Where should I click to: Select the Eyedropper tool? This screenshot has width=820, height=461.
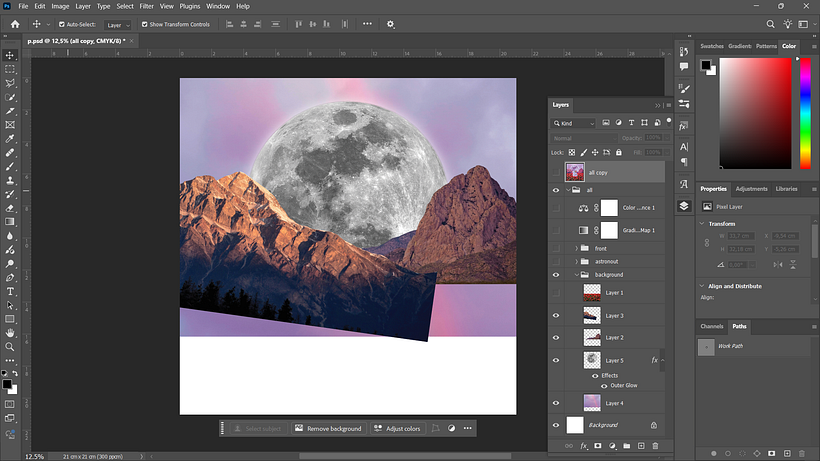coord(10,139)
